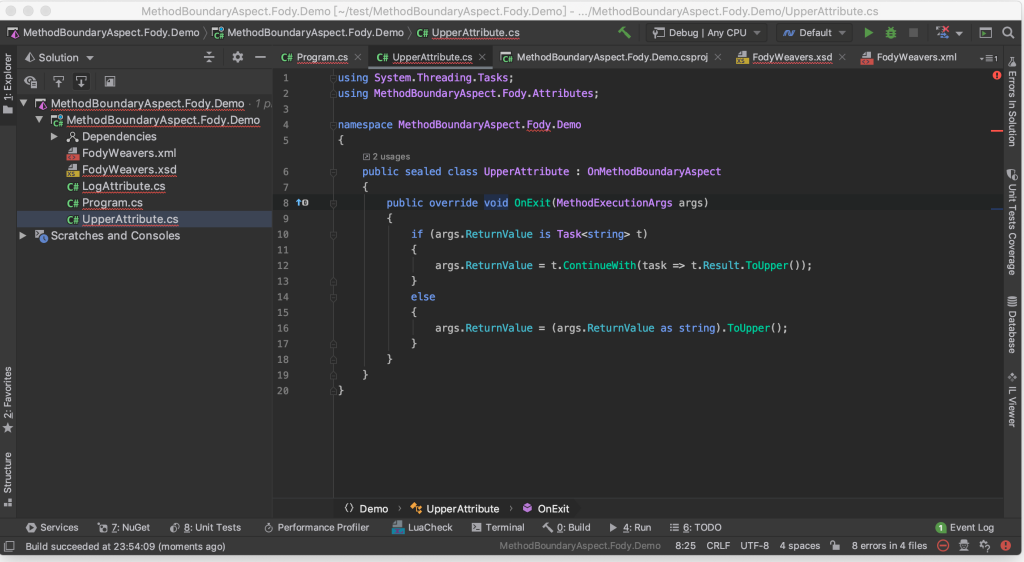Open the Database side panel
The image size is (1024, 562).
(1012, 325)
